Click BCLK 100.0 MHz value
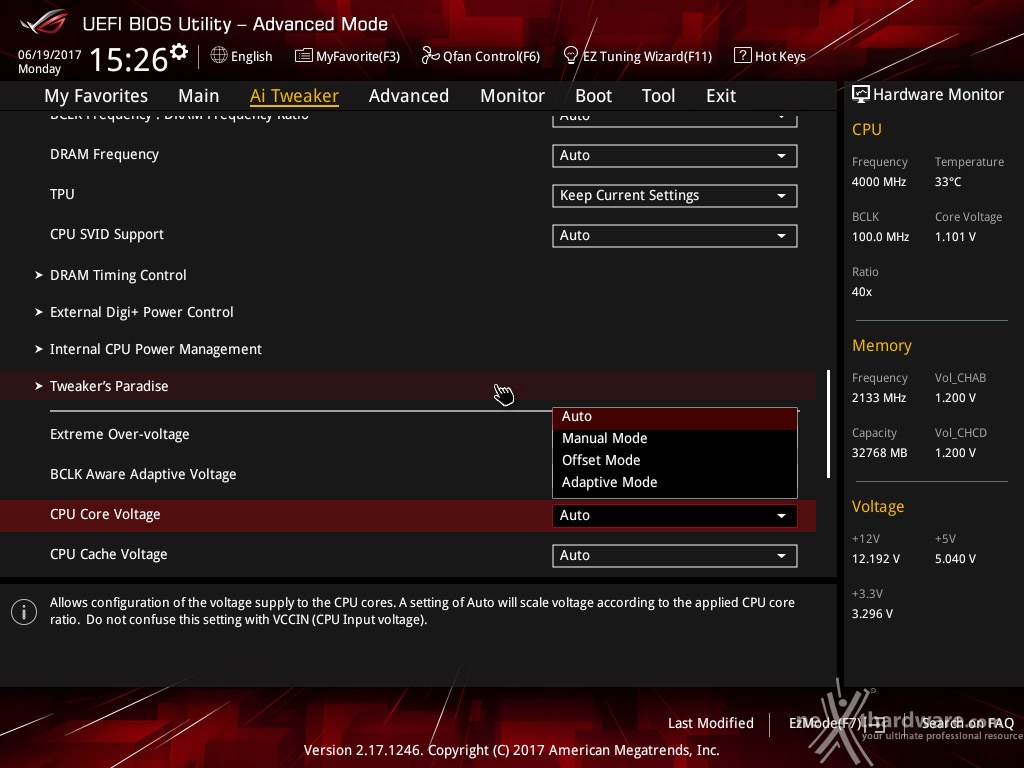1024x768 pixels. click(x=880, y=236)
